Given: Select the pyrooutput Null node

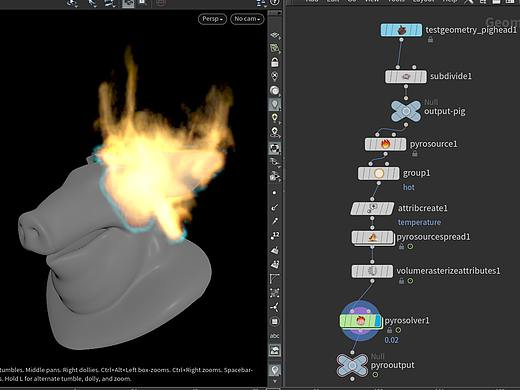Looking at the screenshot, I should (352, 365).
